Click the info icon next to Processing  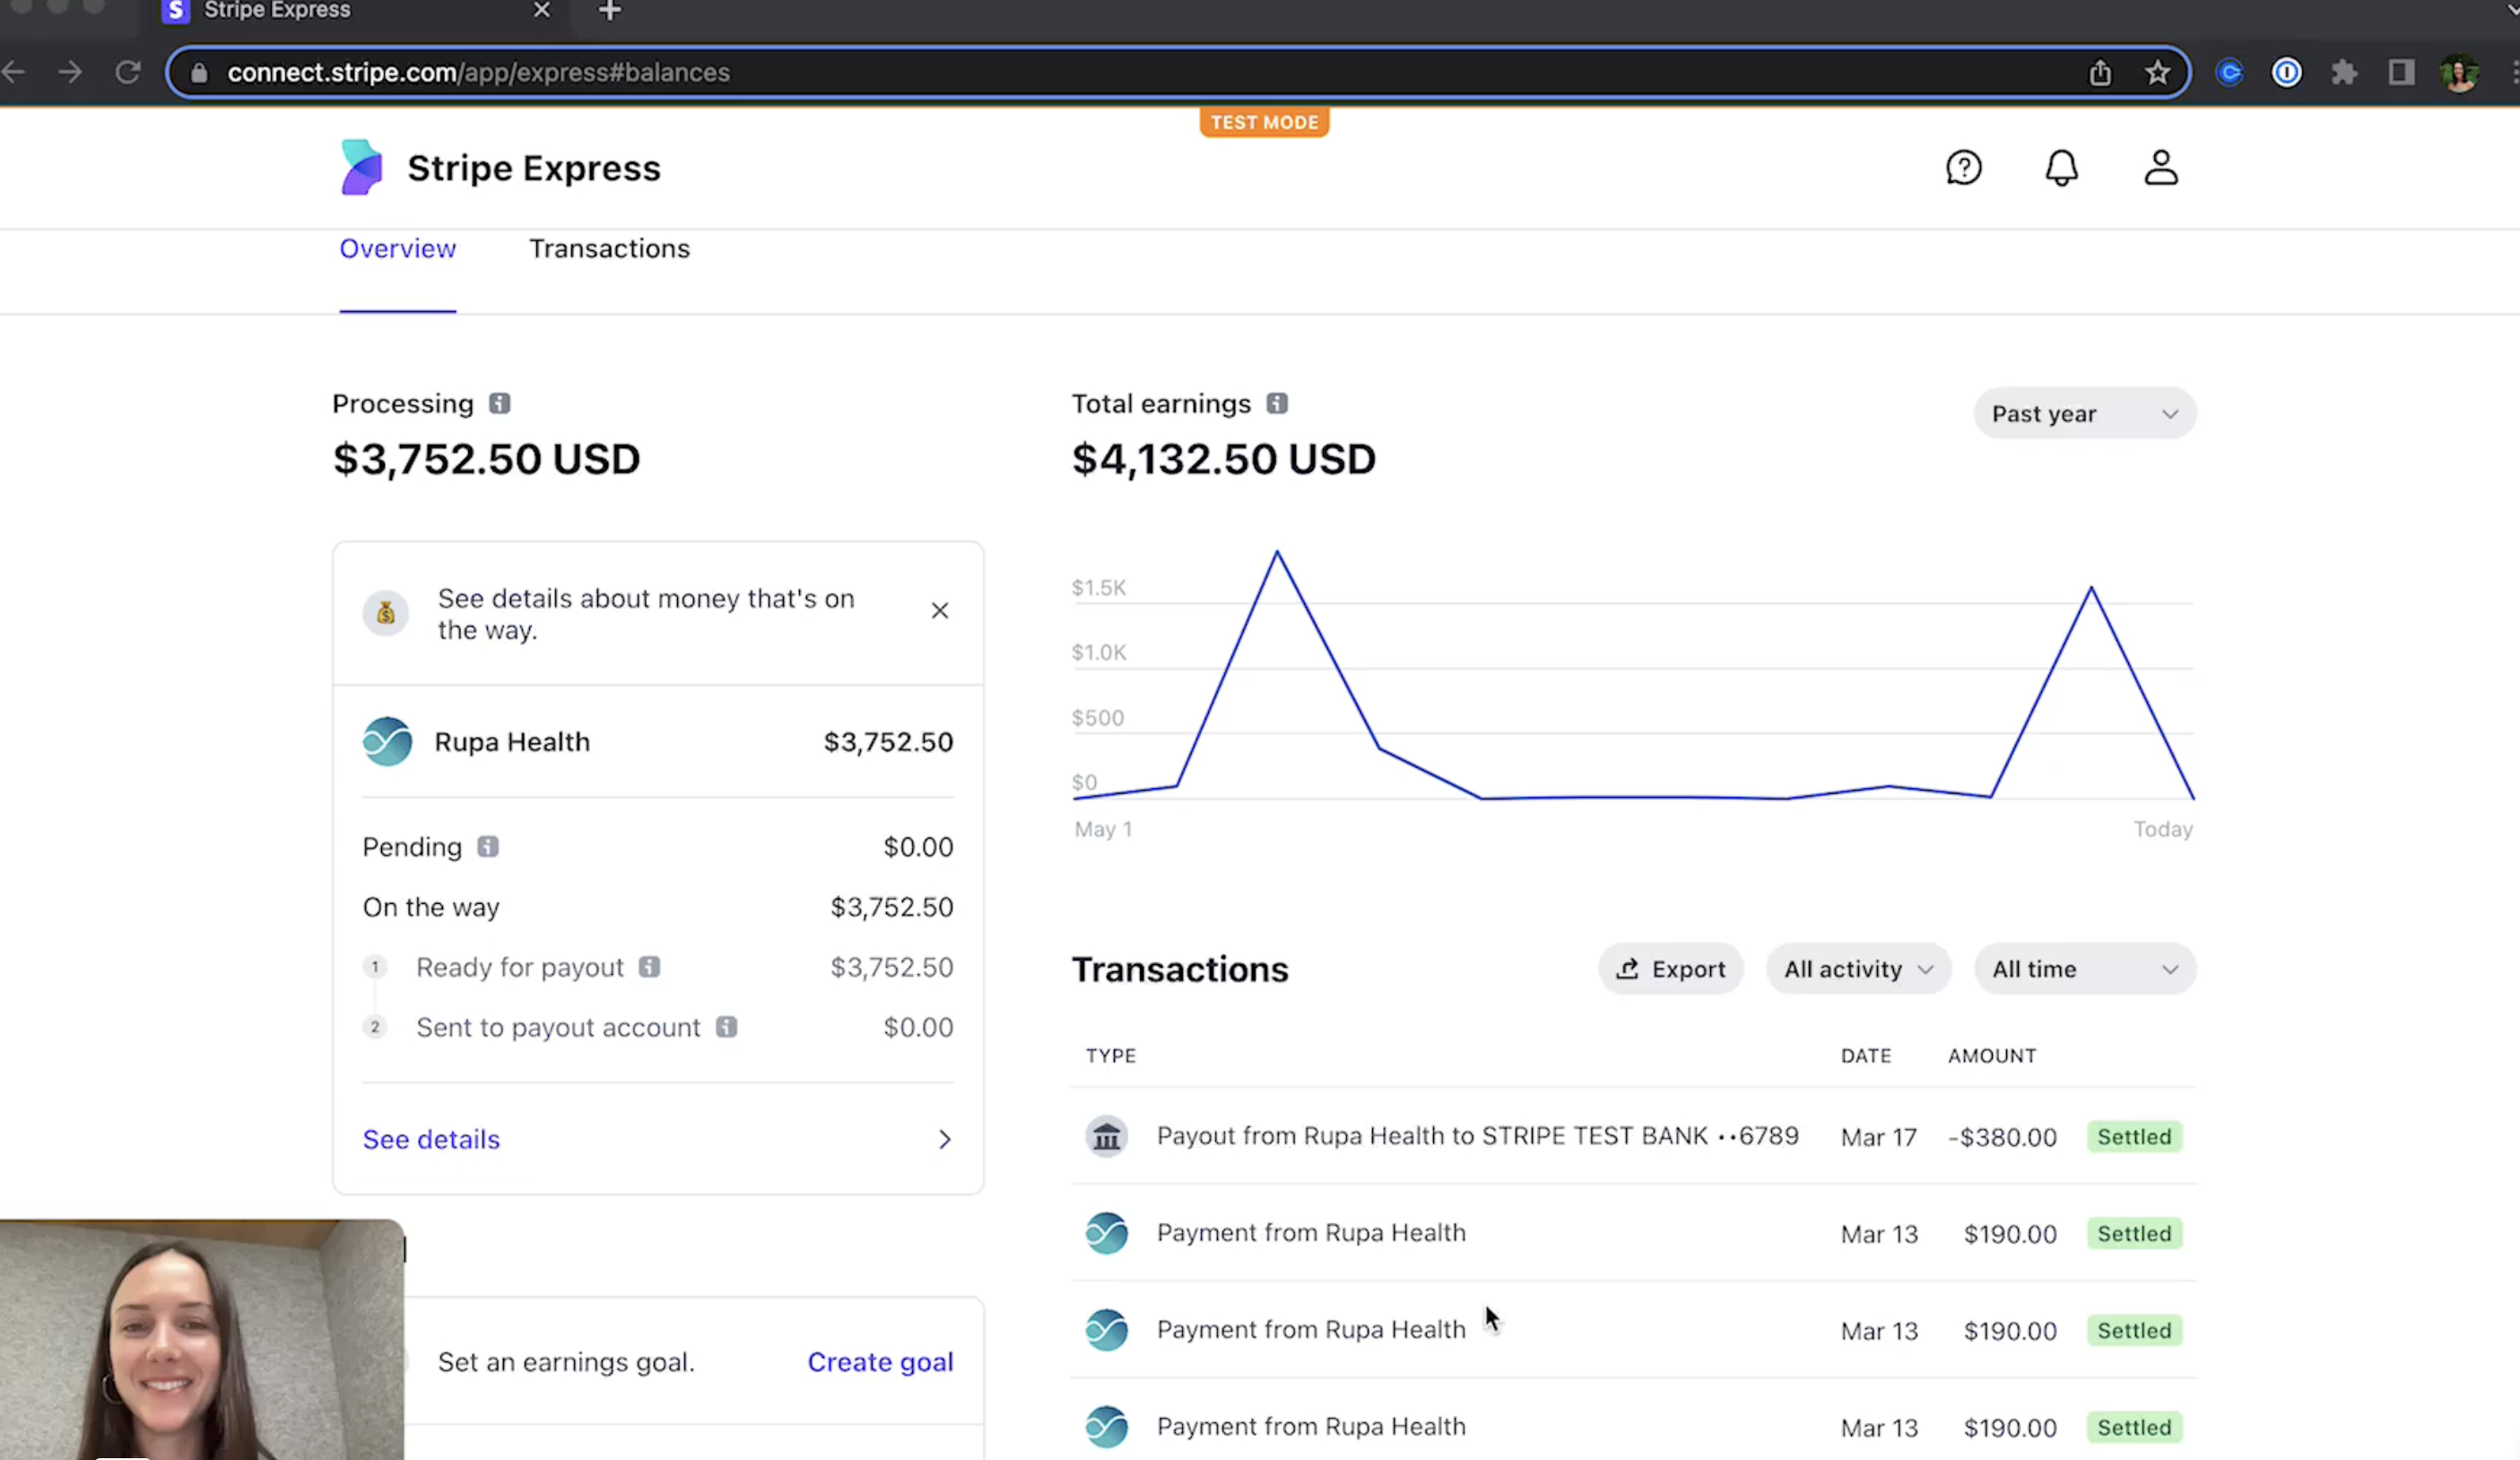click(x=499, y=403)
